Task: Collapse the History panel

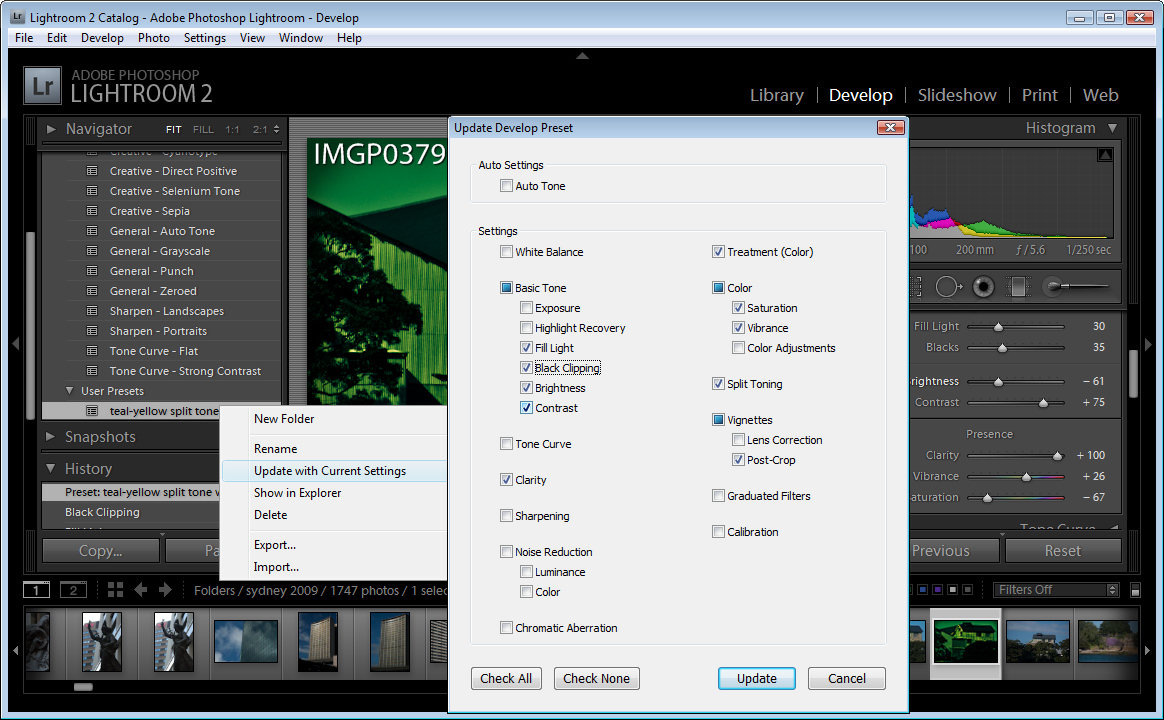Action: (50, 468)
